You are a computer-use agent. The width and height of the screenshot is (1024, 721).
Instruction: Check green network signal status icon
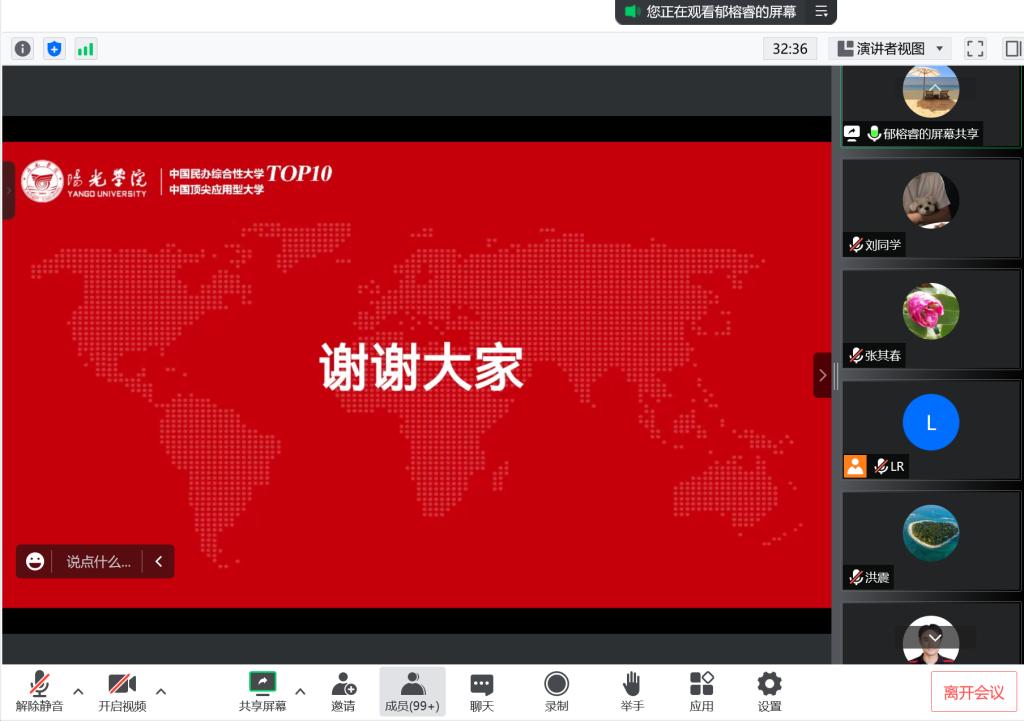click(x=86, y=48)
